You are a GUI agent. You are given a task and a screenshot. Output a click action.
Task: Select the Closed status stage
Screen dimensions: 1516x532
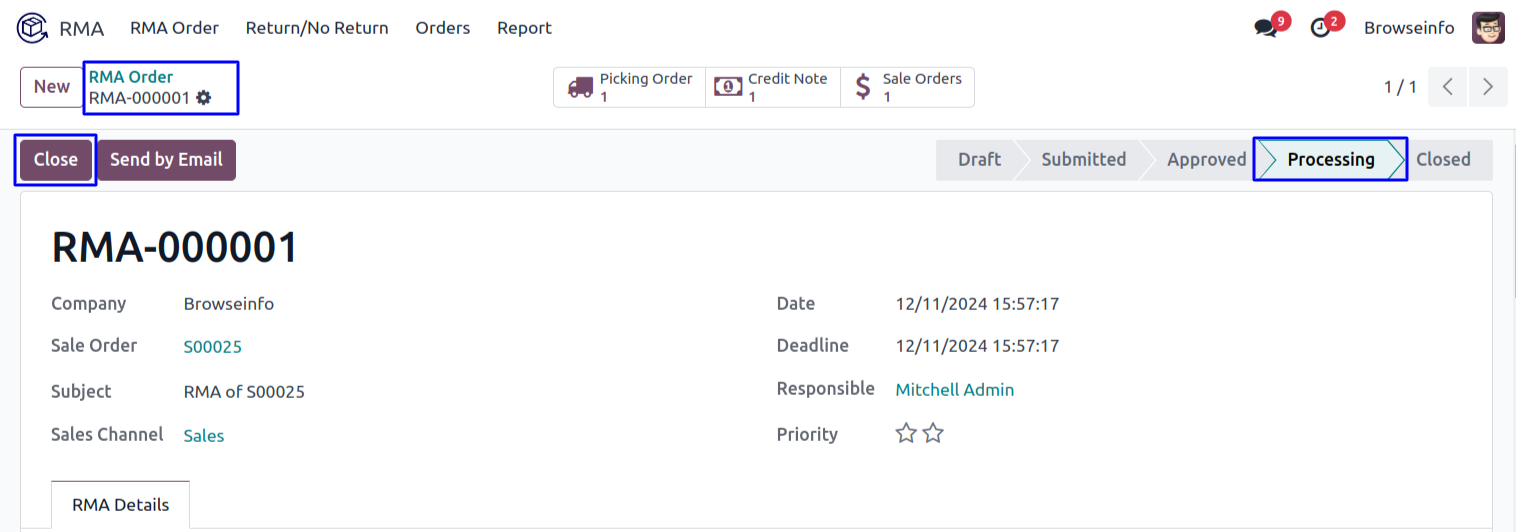pyautogui.click(x=1443, y=160)
